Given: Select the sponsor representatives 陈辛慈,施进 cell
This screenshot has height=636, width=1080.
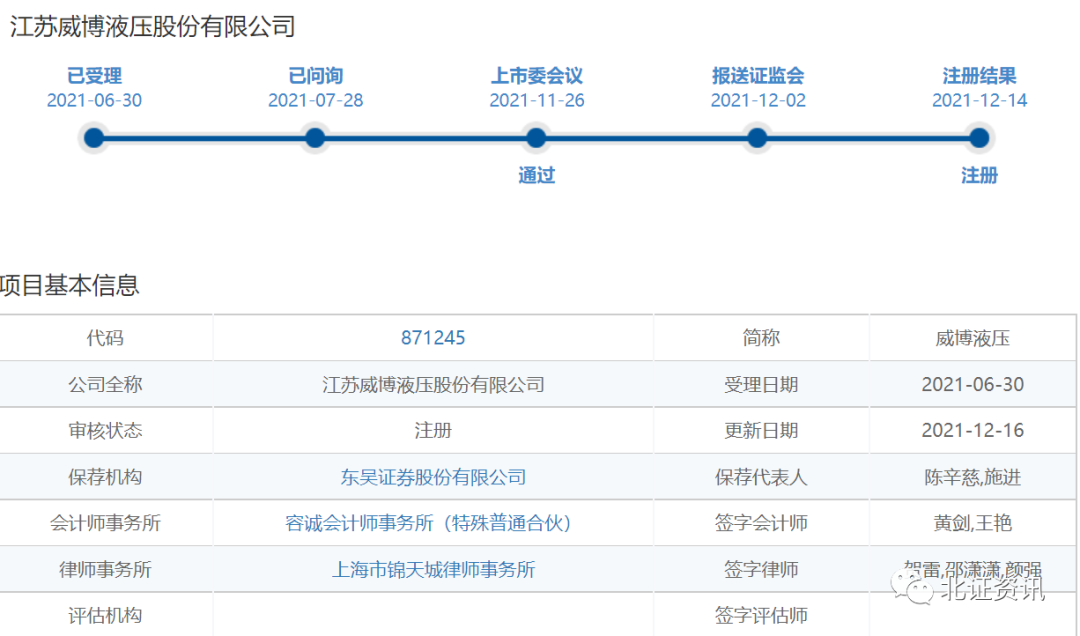Looking at the screenshot, I should 972,477.
